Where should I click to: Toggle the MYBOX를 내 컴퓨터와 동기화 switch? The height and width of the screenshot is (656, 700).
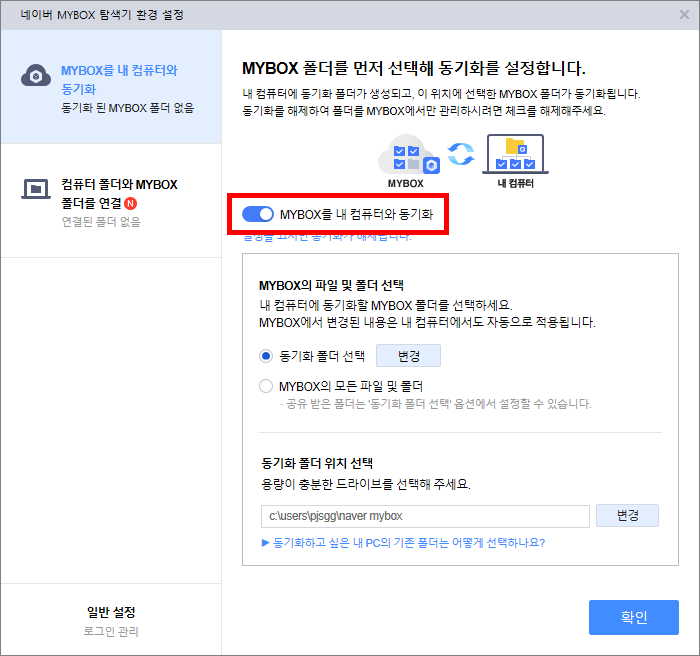[258, 214]
